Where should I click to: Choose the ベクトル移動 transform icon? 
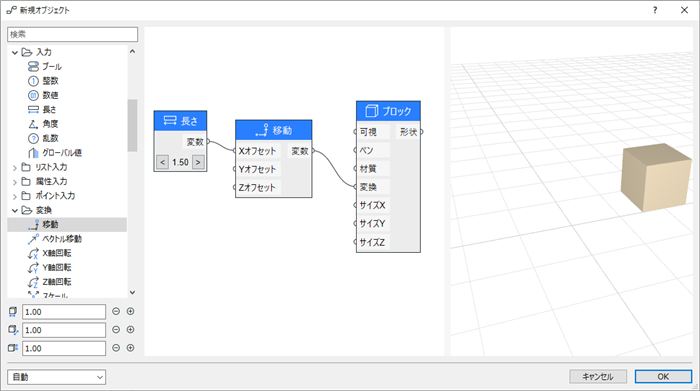click(x=33, y=239)
